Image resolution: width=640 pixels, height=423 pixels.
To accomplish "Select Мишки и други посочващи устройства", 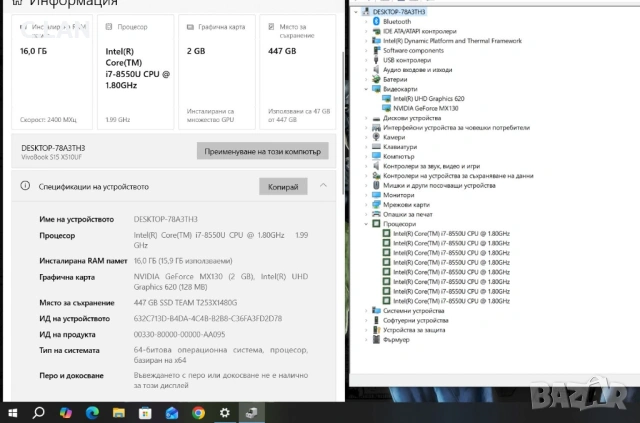I will (439, 185).
